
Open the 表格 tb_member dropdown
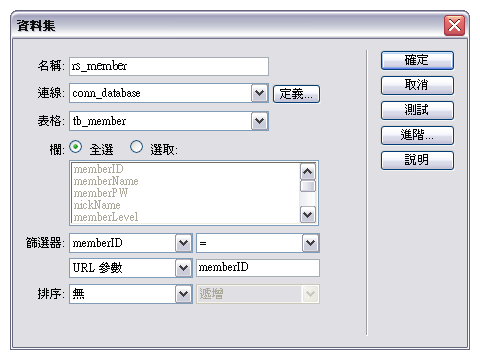[169, 121]
